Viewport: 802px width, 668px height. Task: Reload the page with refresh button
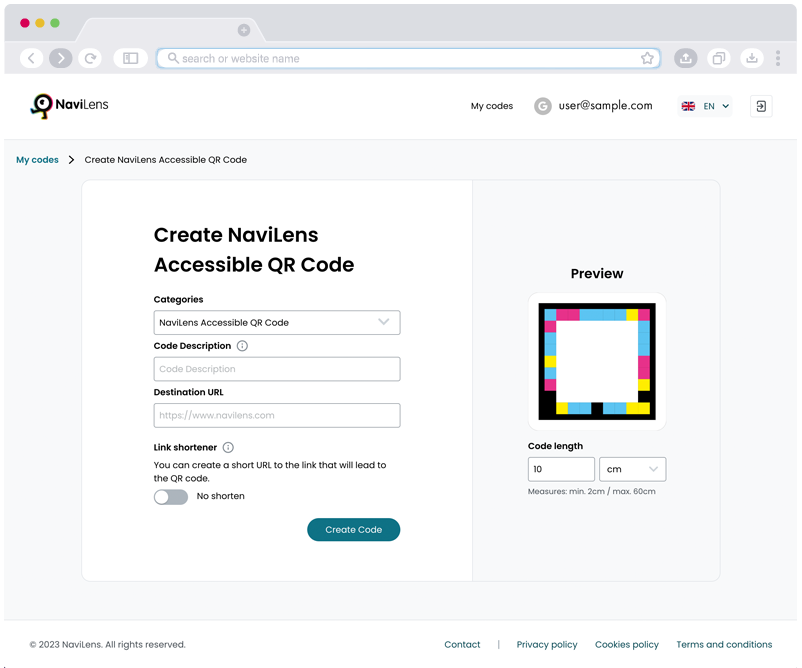91,59
